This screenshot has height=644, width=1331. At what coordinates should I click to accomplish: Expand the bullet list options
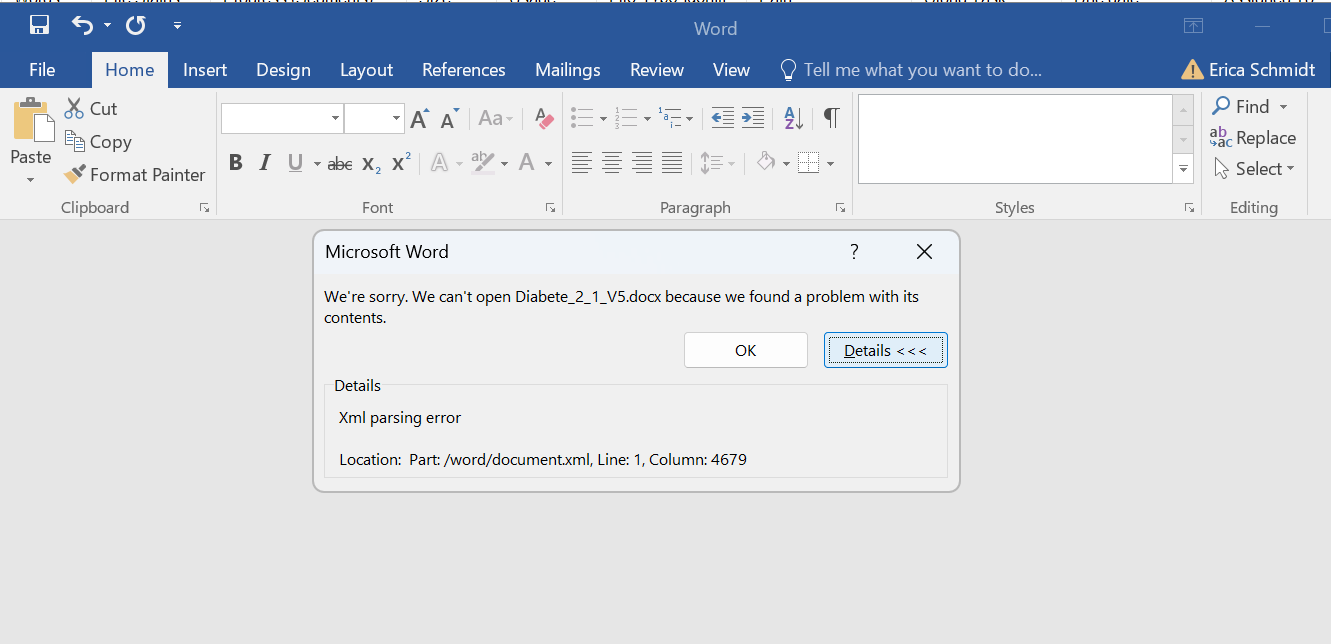604,117
